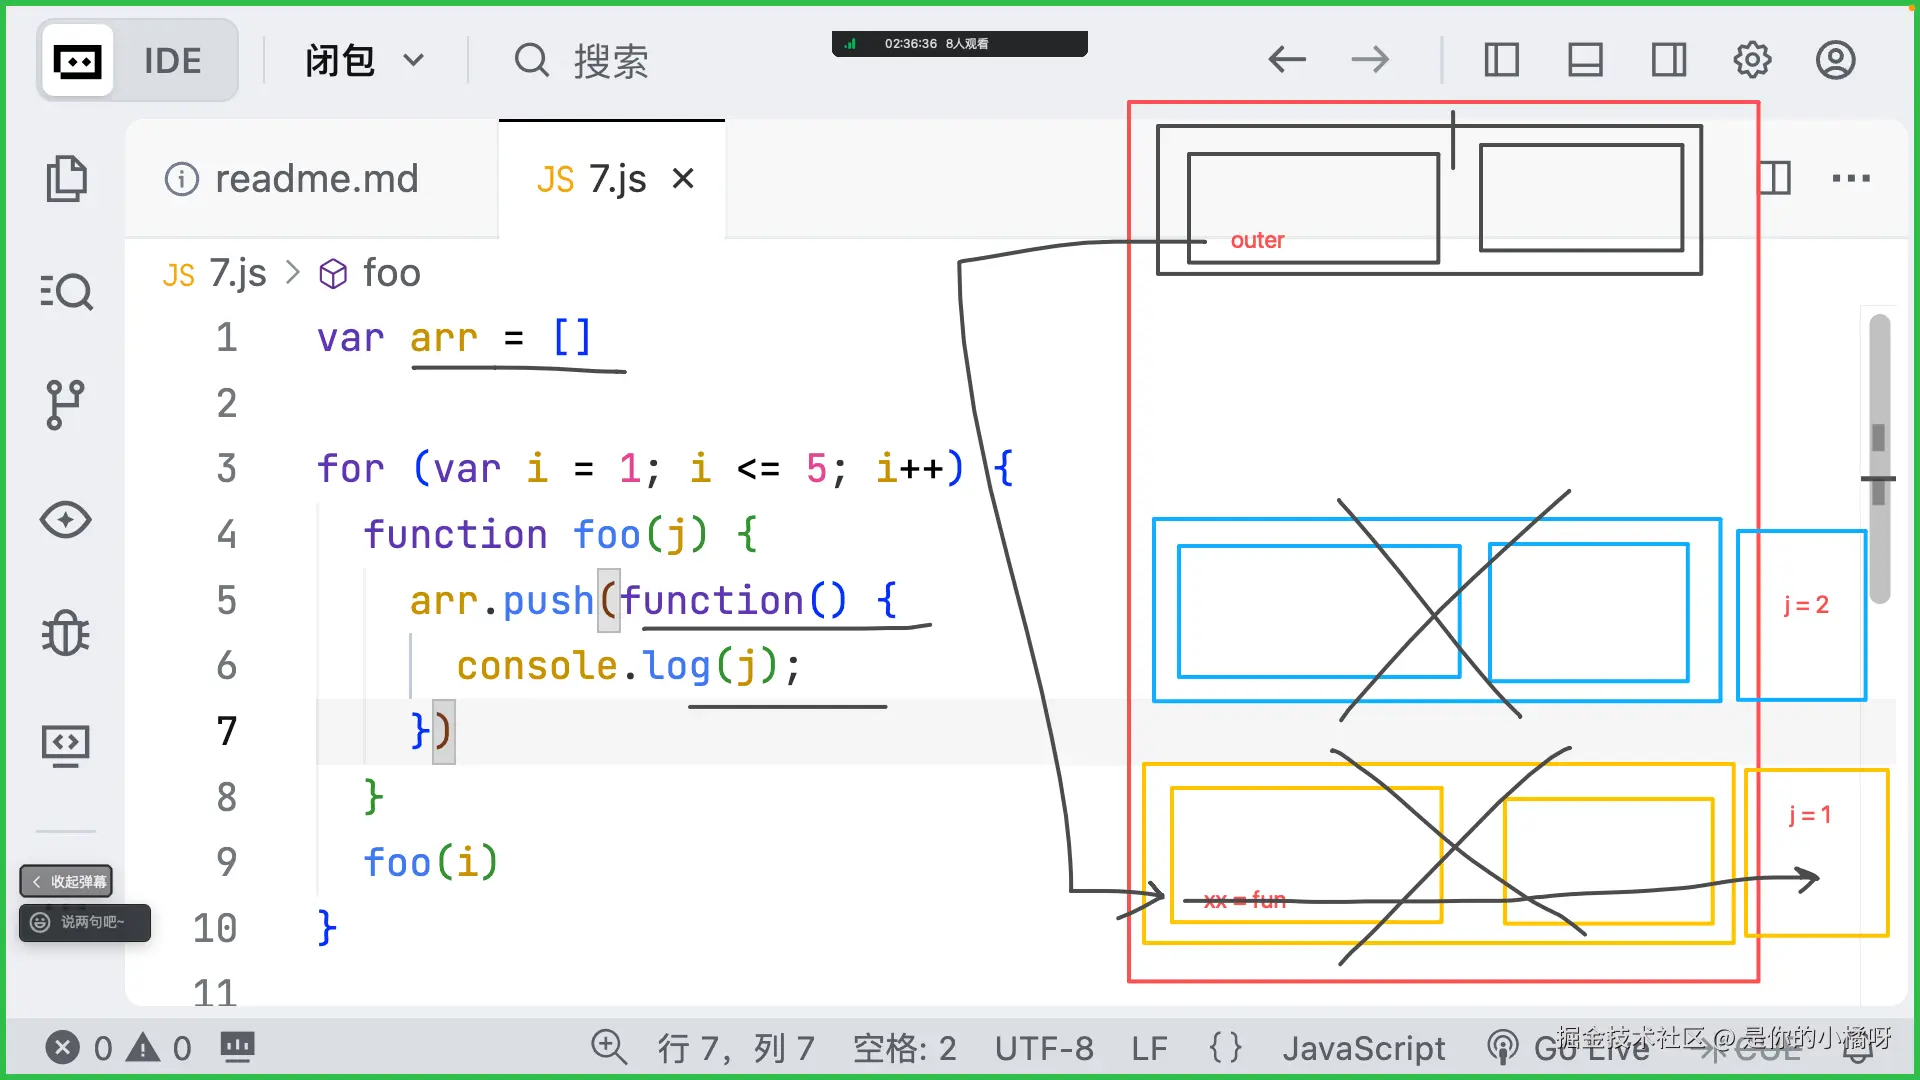Viewport: 1920px width, 1080px height.
Task: Navigate back with left arrow
Action: (x=1287, y=60)
